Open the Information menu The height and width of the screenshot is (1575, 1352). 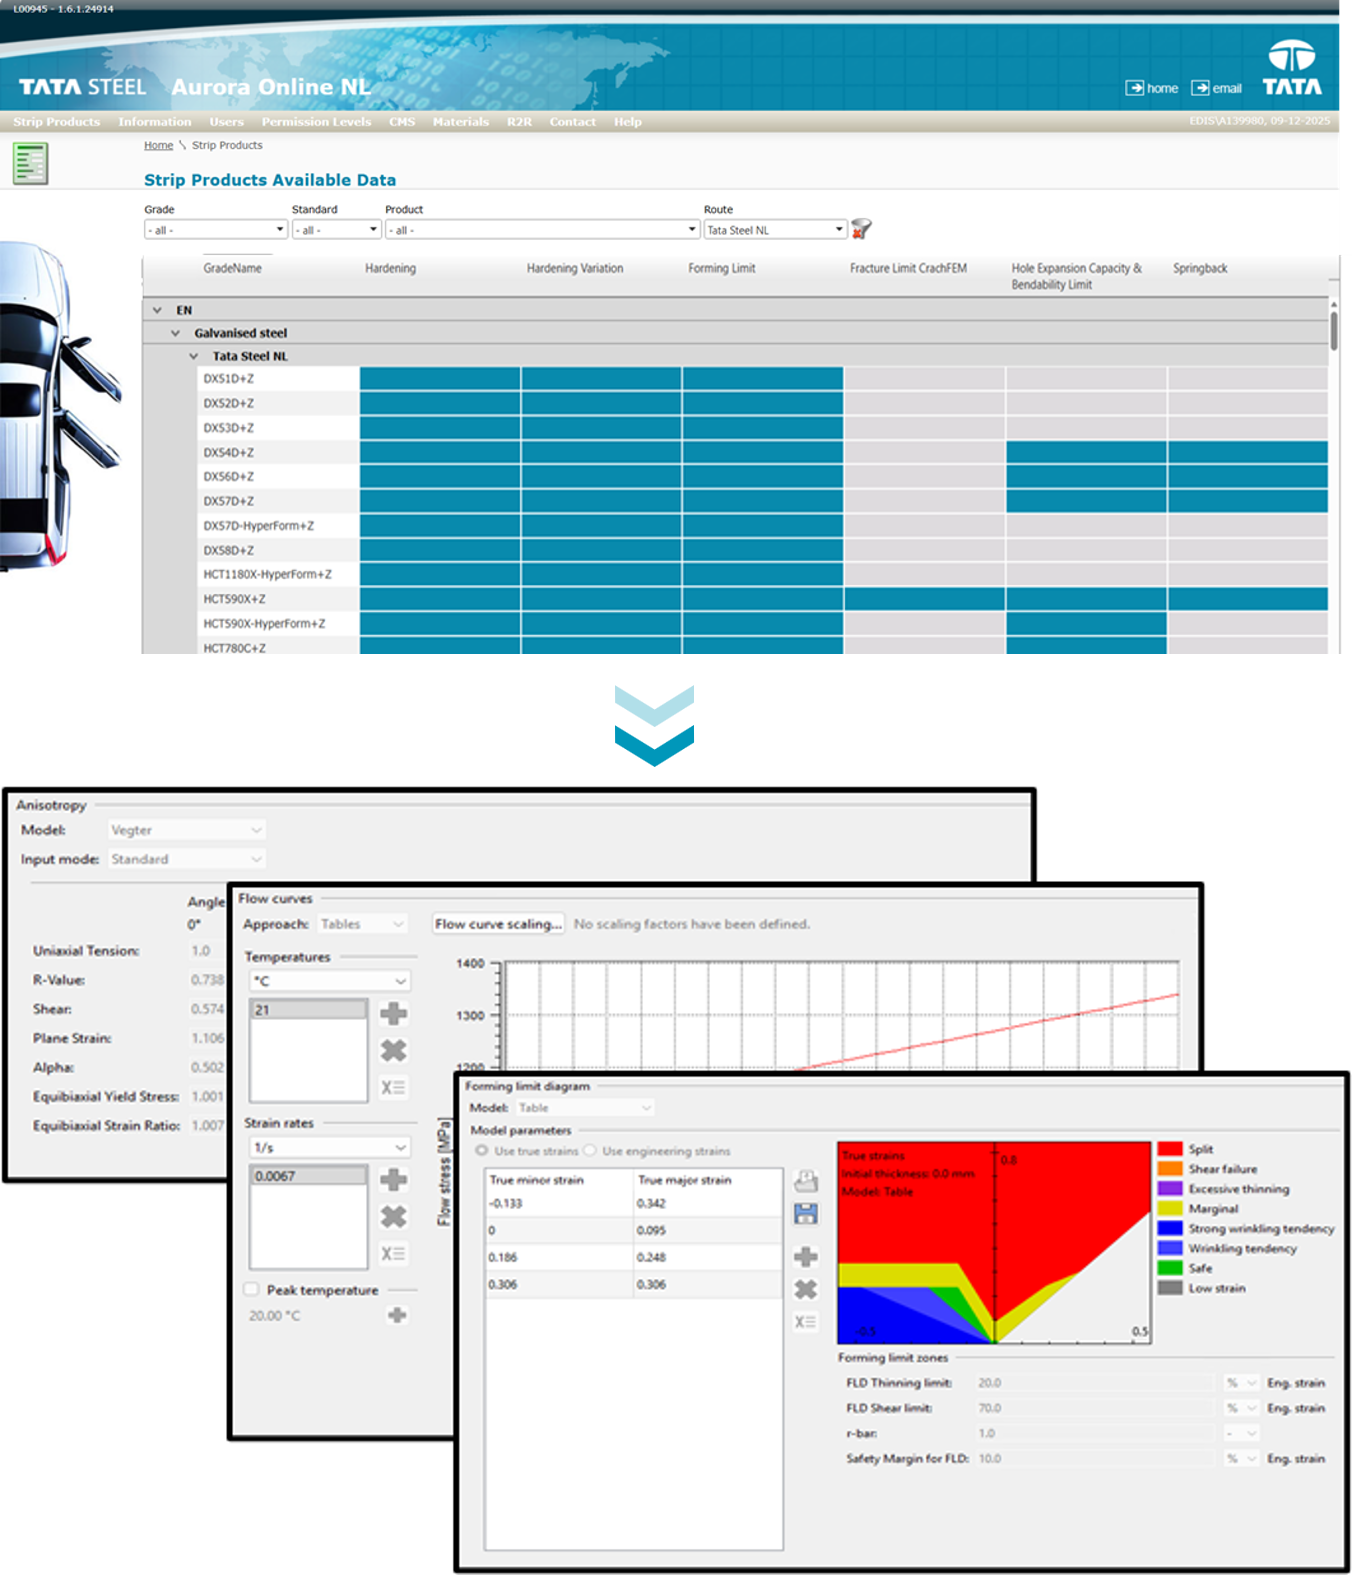(x=155, y=122)
